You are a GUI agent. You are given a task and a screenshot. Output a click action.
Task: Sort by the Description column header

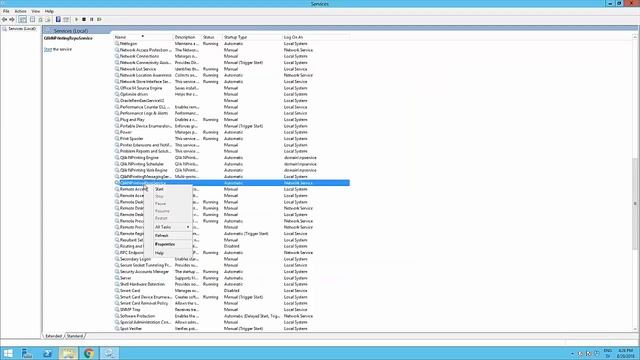click(x=187, y=37)
